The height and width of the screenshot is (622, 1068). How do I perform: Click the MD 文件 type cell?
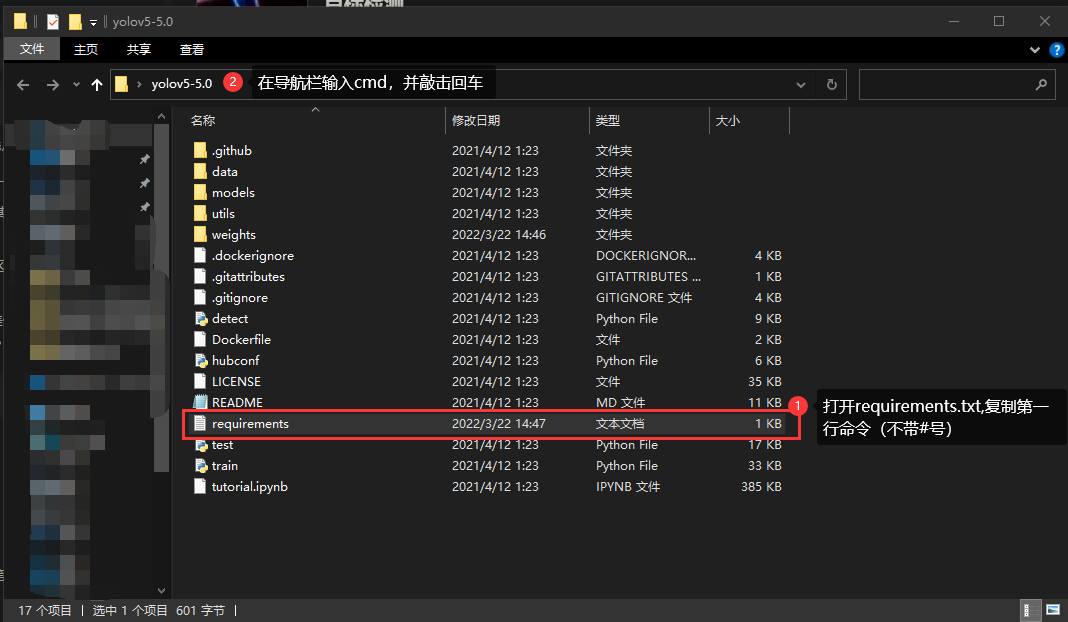tap(621, 403)
